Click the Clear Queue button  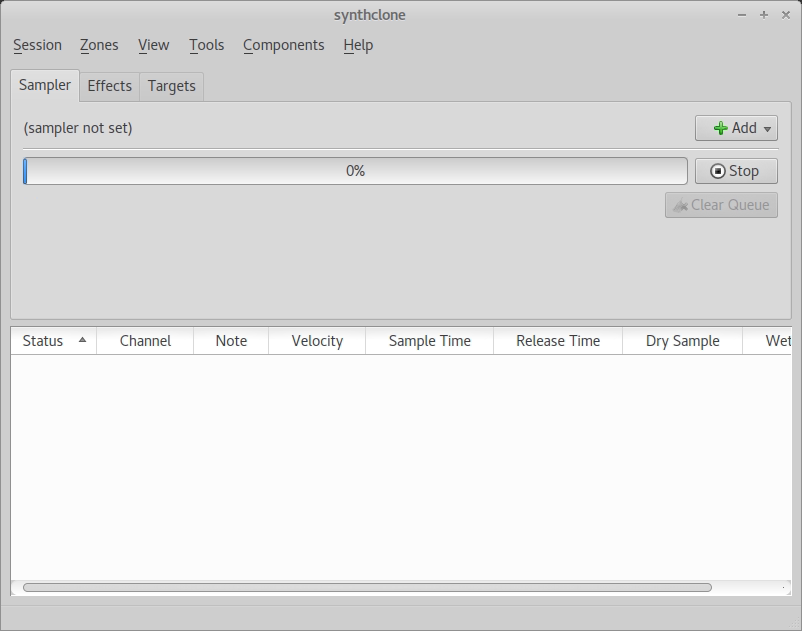(x=721, y=205)
